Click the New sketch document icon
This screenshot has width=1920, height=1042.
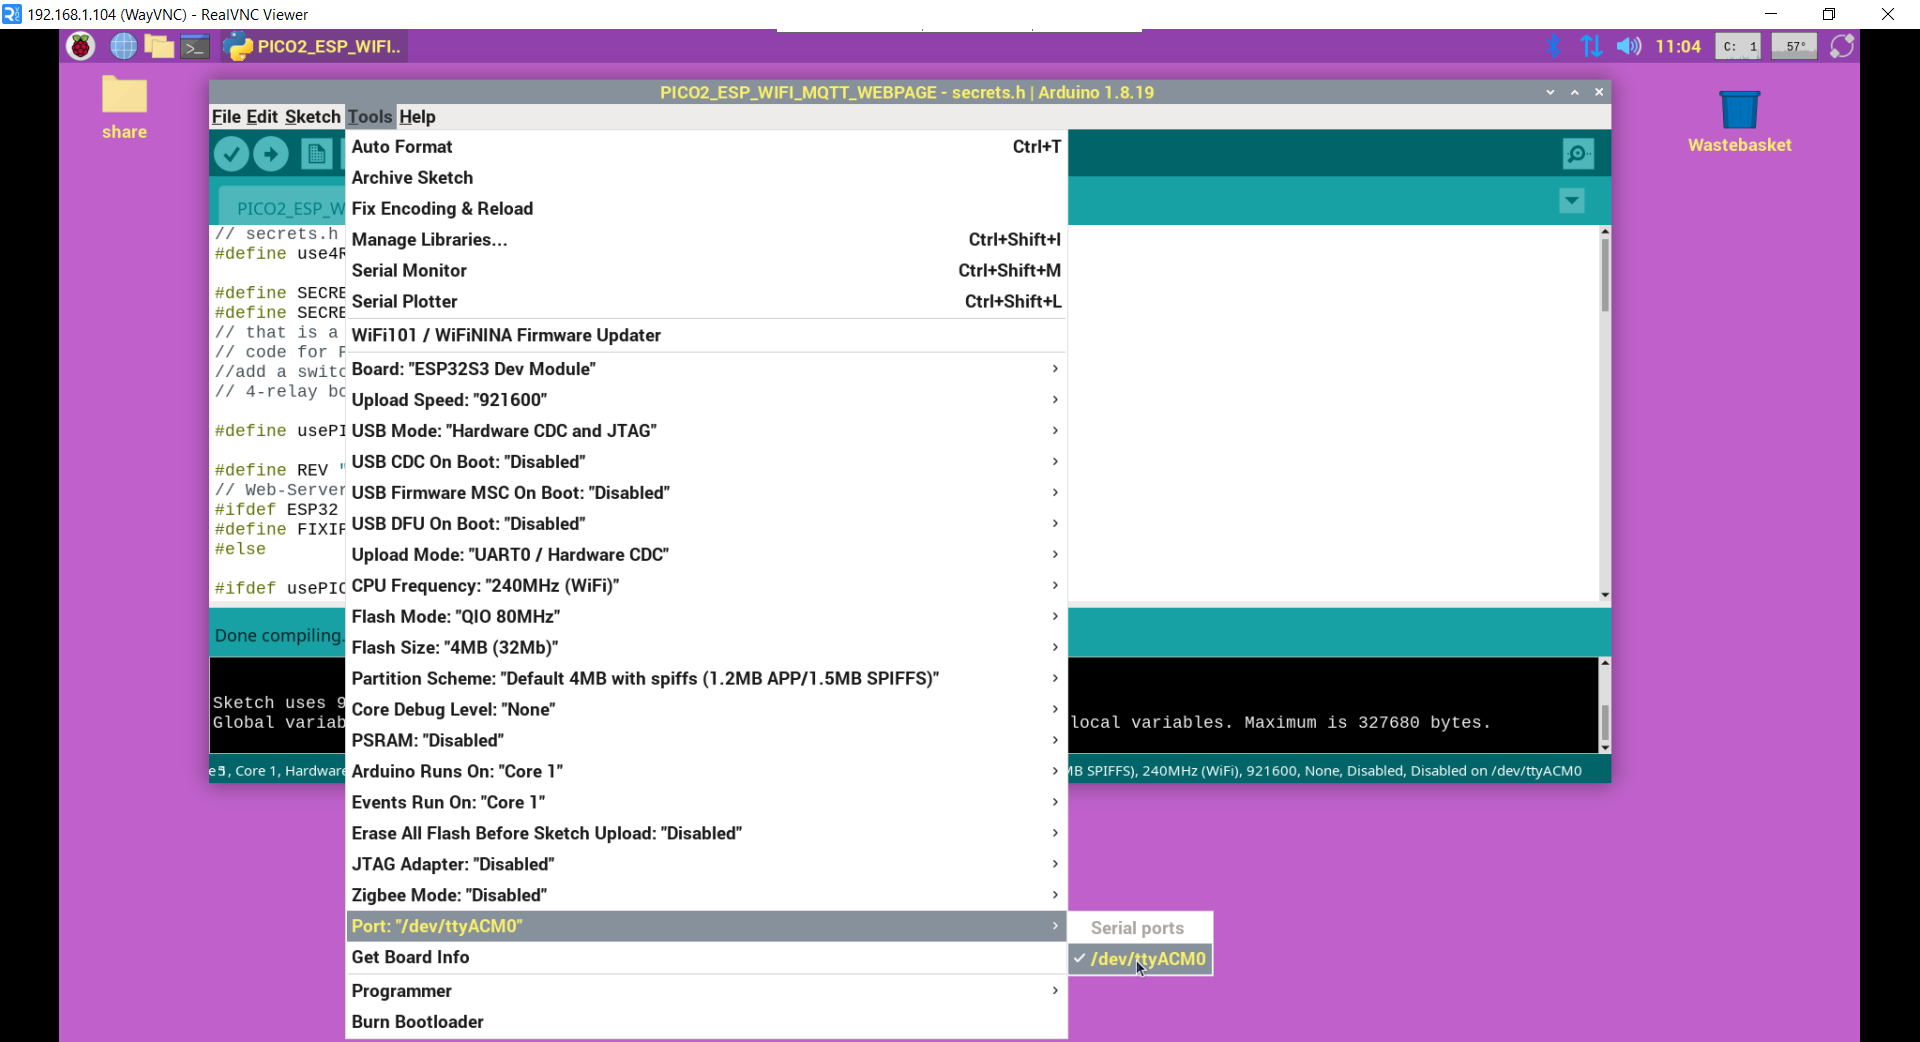(316, 154)
